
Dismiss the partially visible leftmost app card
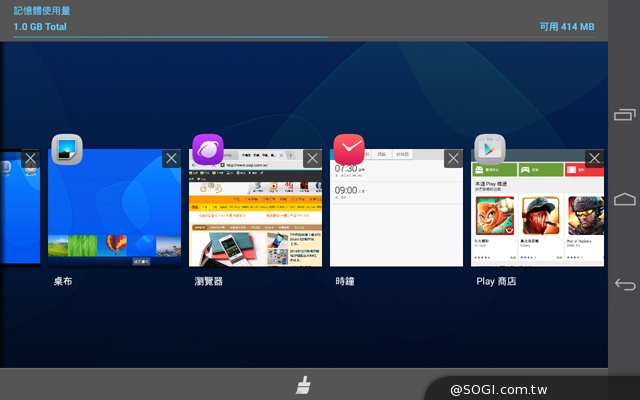30,159
